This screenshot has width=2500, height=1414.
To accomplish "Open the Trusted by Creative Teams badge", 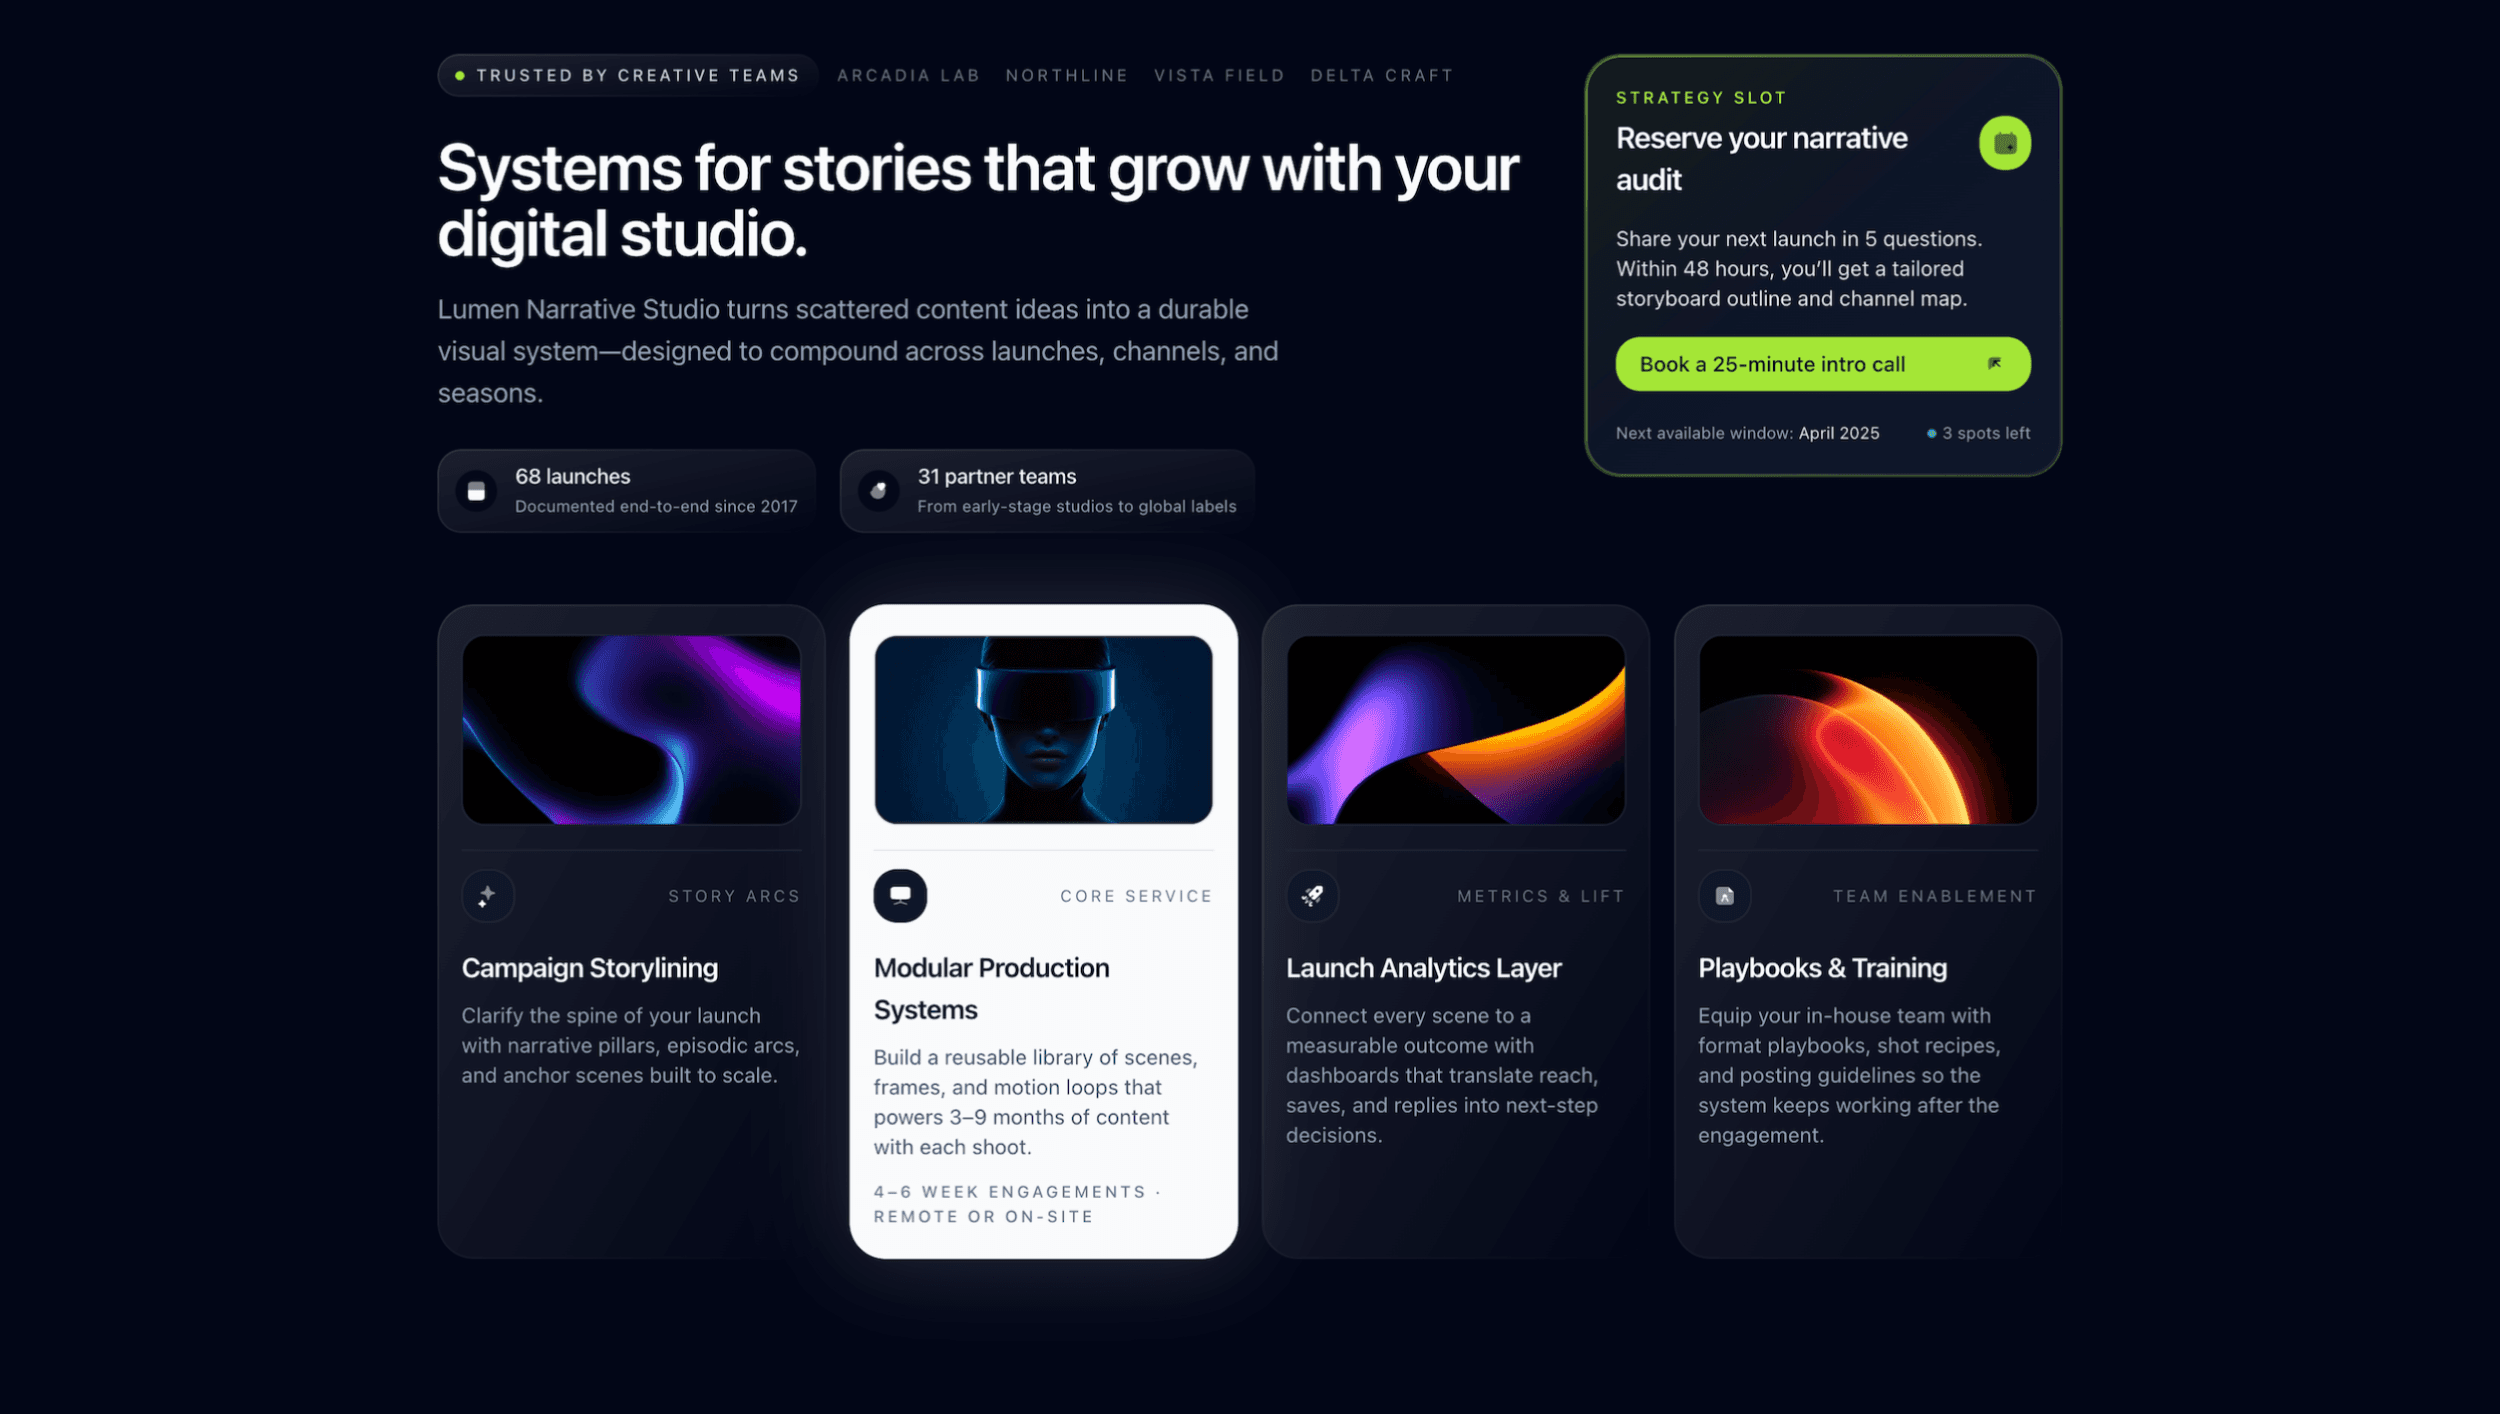I will [628, 75].
